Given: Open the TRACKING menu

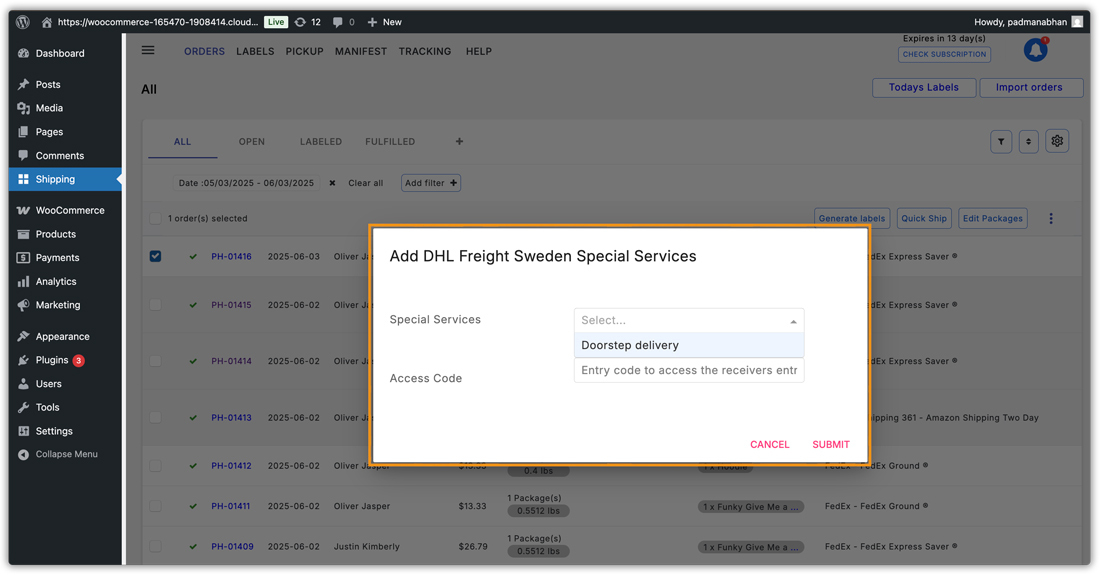Looking at the screenshot, I should [x=425, y=51].
